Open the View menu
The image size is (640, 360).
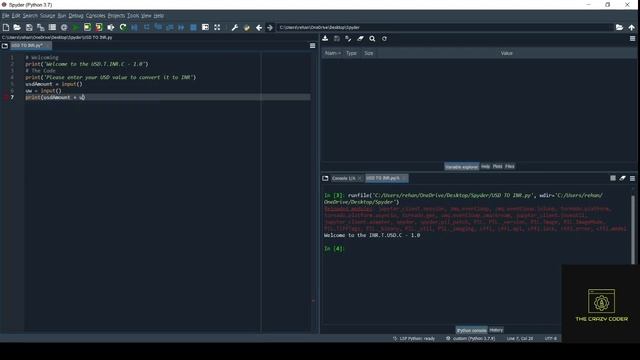pos(146,16)
